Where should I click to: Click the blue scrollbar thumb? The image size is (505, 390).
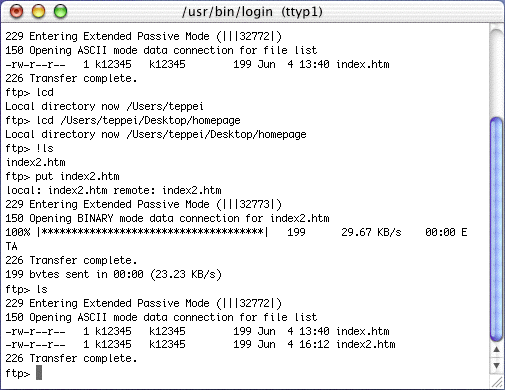(x=496, y=229)
